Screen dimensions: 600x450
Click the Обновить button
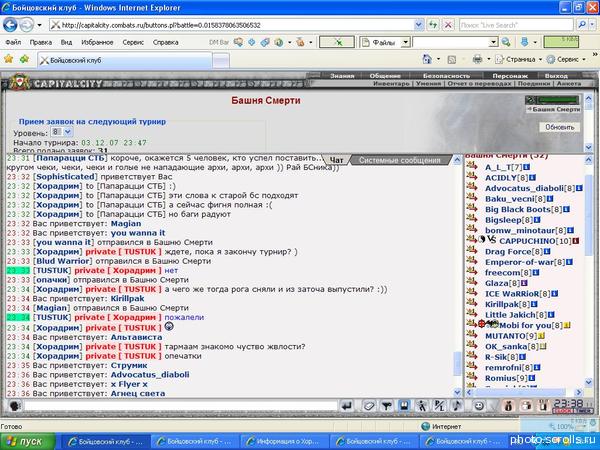coord(560,128)
